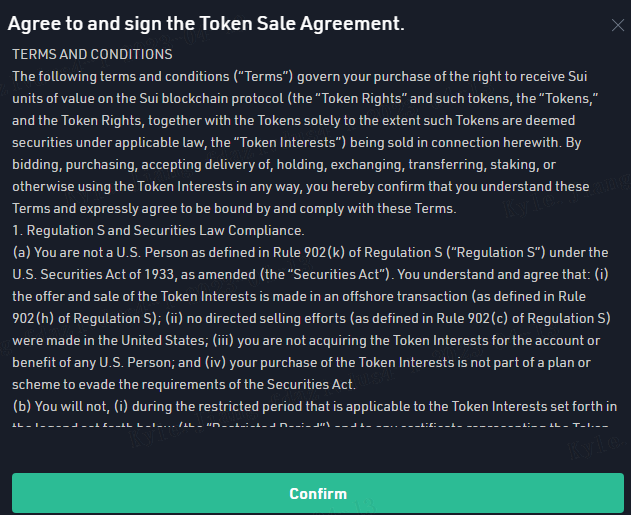Confirm the Token Sale Agreement

(x=318, y=493)
